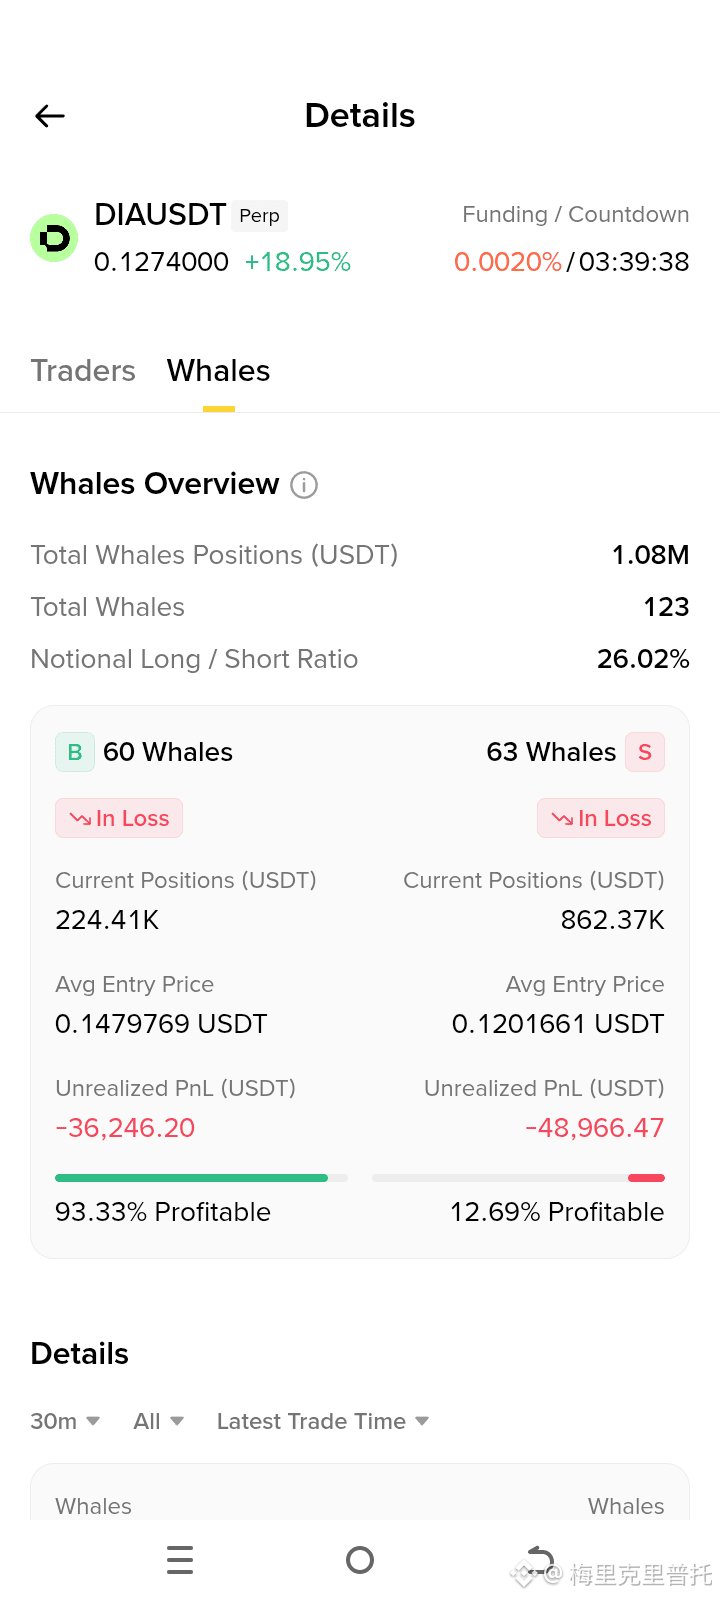Tap the red S sell badge
Viewport: 720px width, 1600px height.
coord(645,752)
